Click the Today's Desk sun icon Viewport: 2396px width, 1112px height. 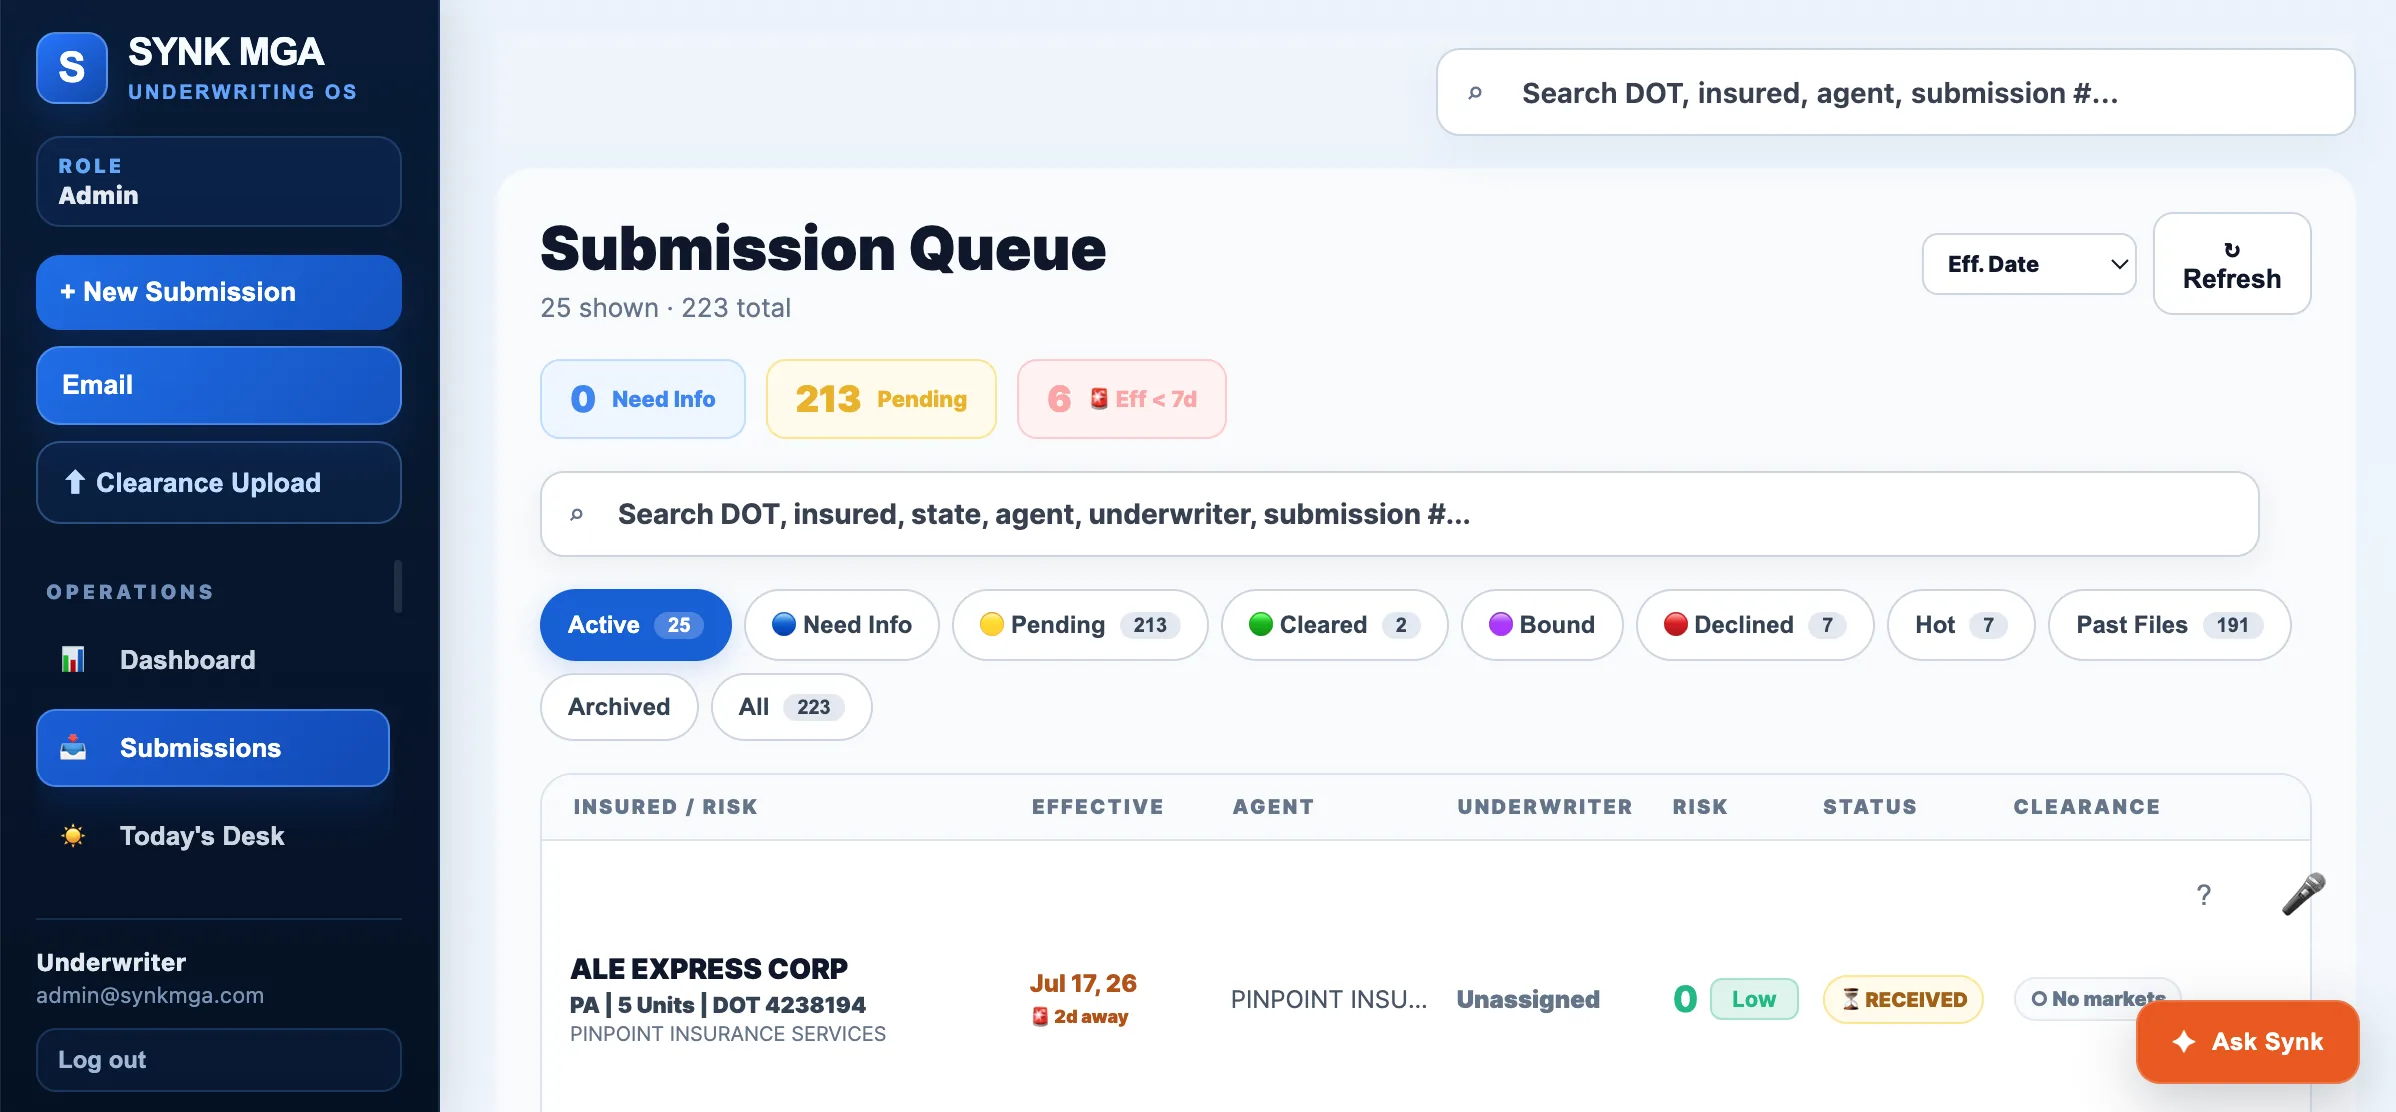click(73, 836)
